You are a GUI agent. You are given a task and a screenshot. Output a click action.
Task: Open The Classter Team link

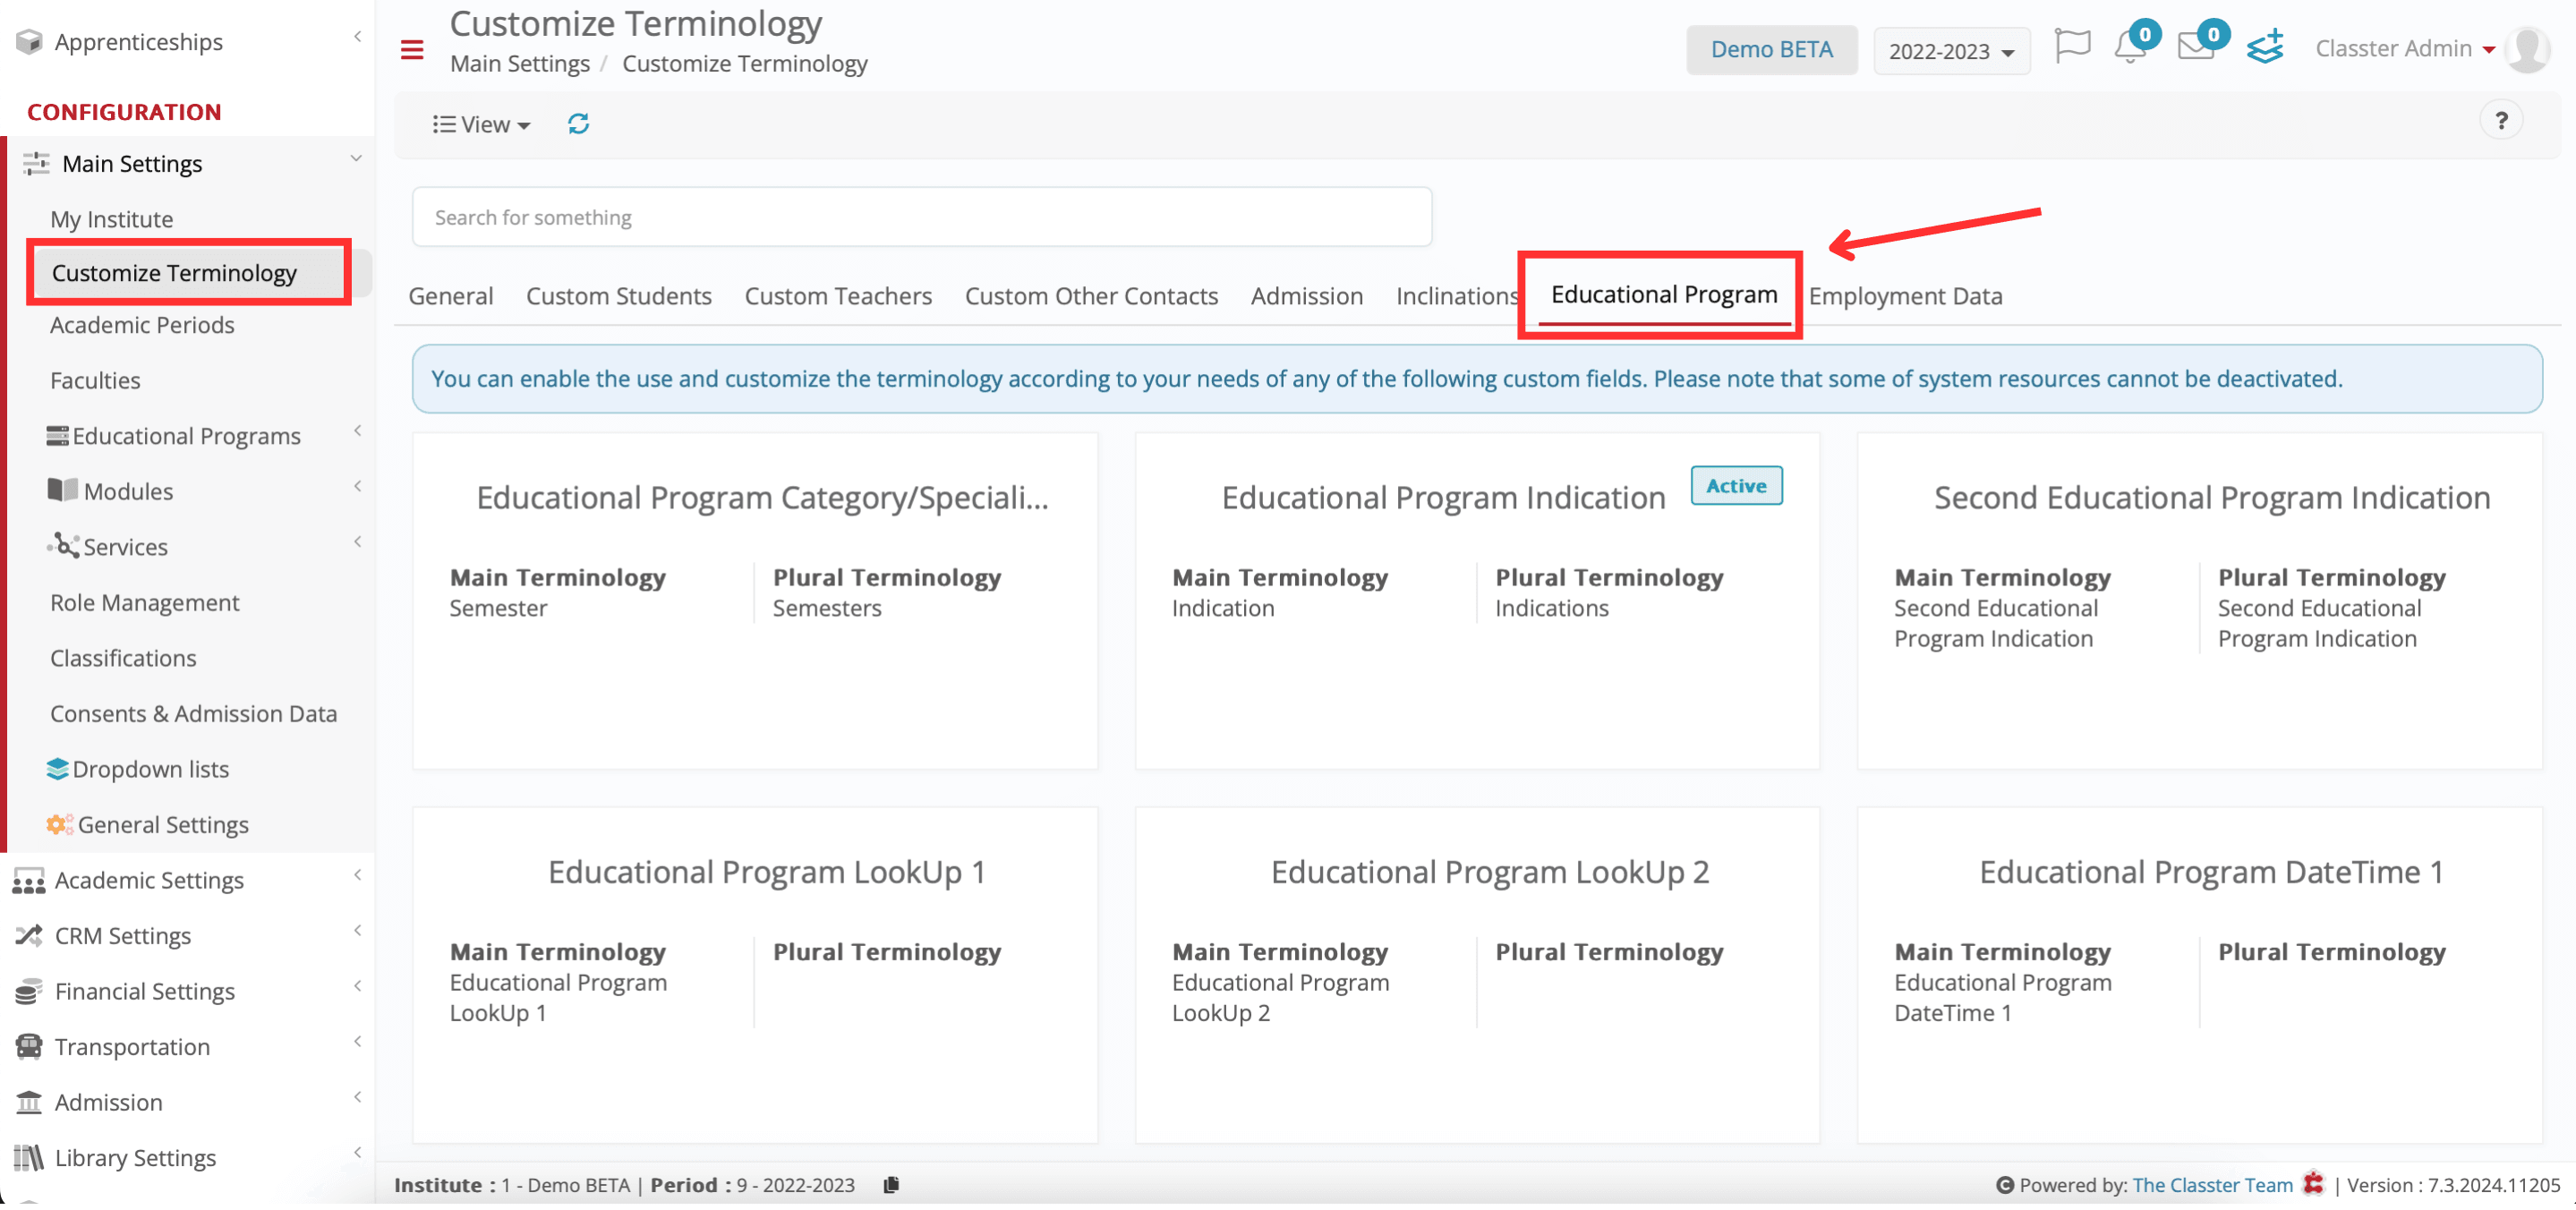(x=2212, y=1185)
